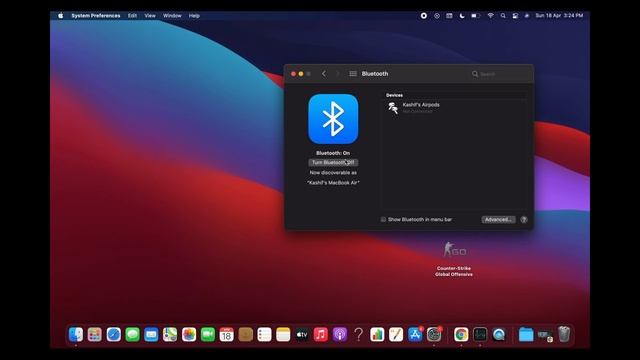Click the System Preferences search field
The image size is (640, 360).
pos(499,74)
